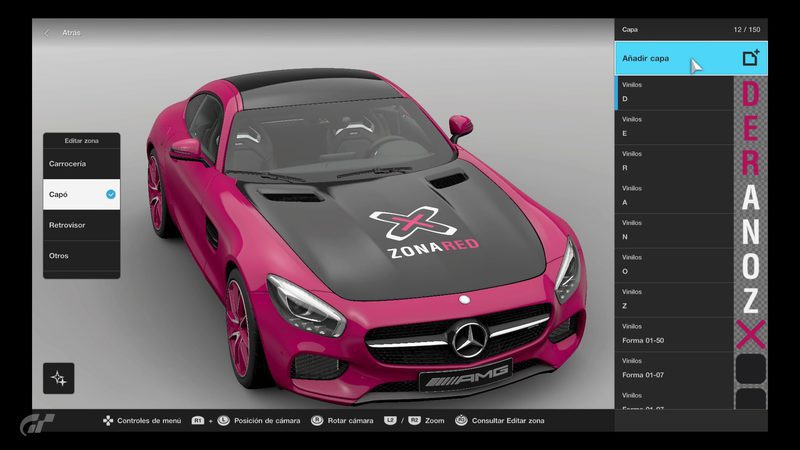The image size is (800, 450).
Task: Click the blue checkmark on Capó
Action: tap(111, 194)
